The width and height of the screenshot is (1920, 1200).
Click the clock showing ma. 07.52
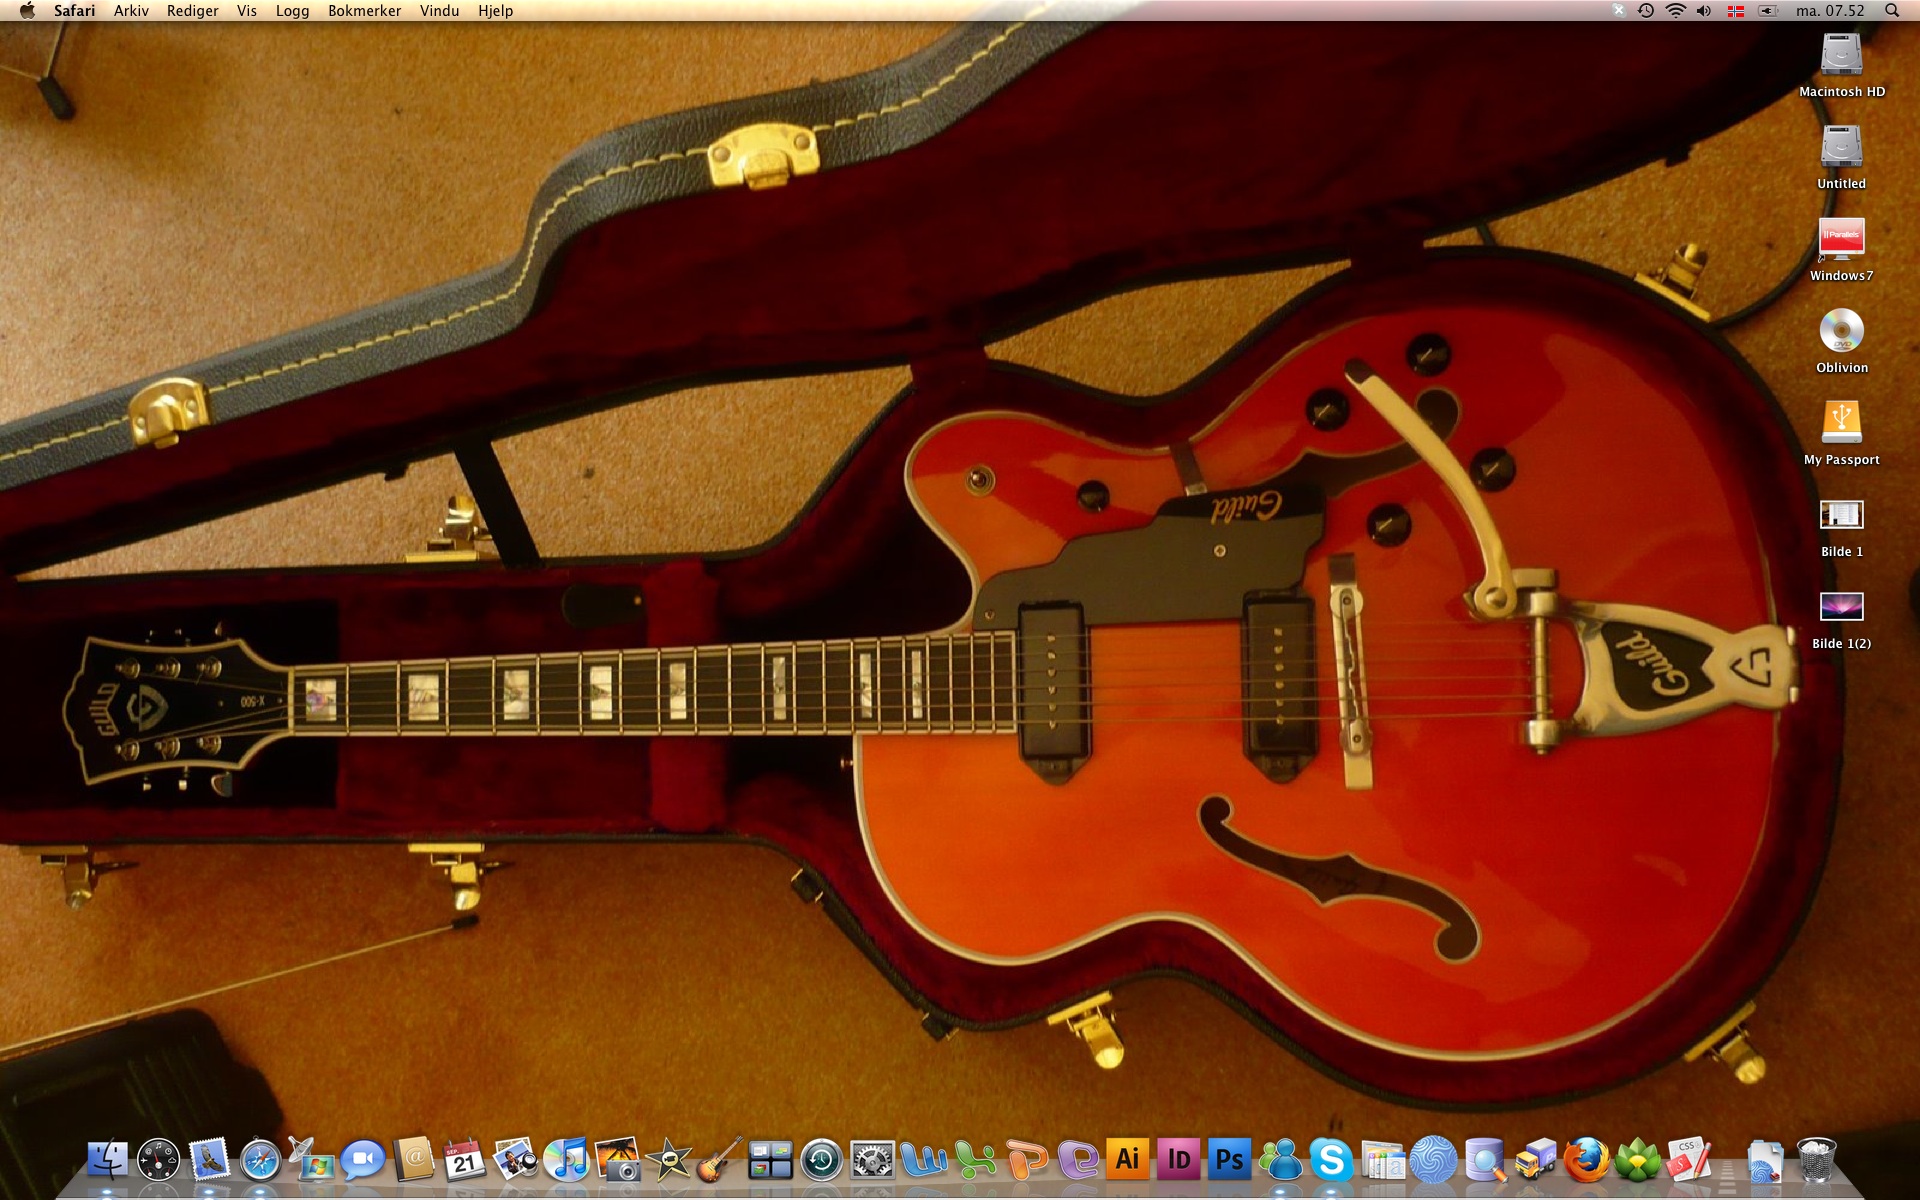[x=1830, y=11]
